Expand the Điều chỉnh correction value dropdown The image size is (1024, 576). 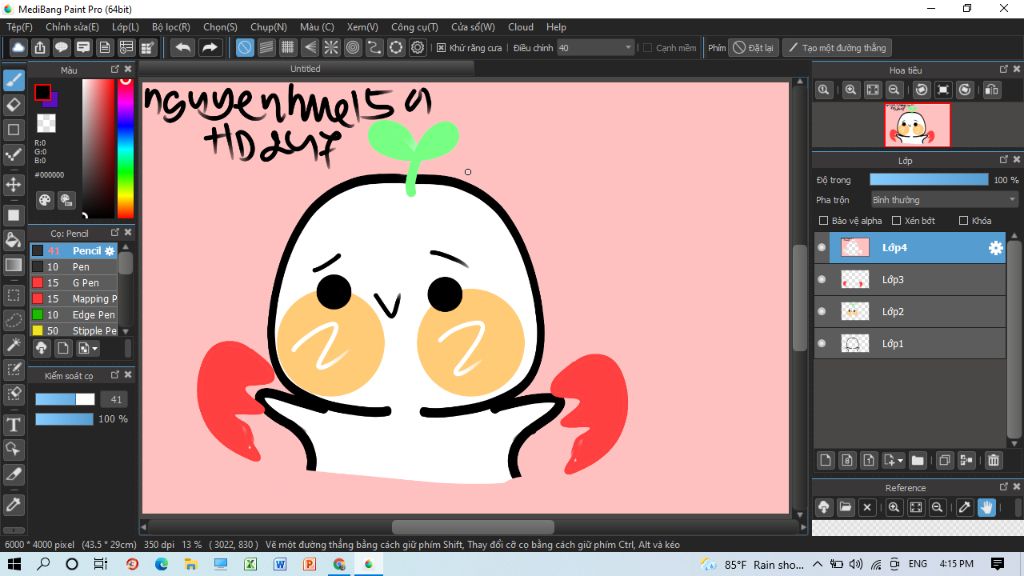[x=628, y=47]
